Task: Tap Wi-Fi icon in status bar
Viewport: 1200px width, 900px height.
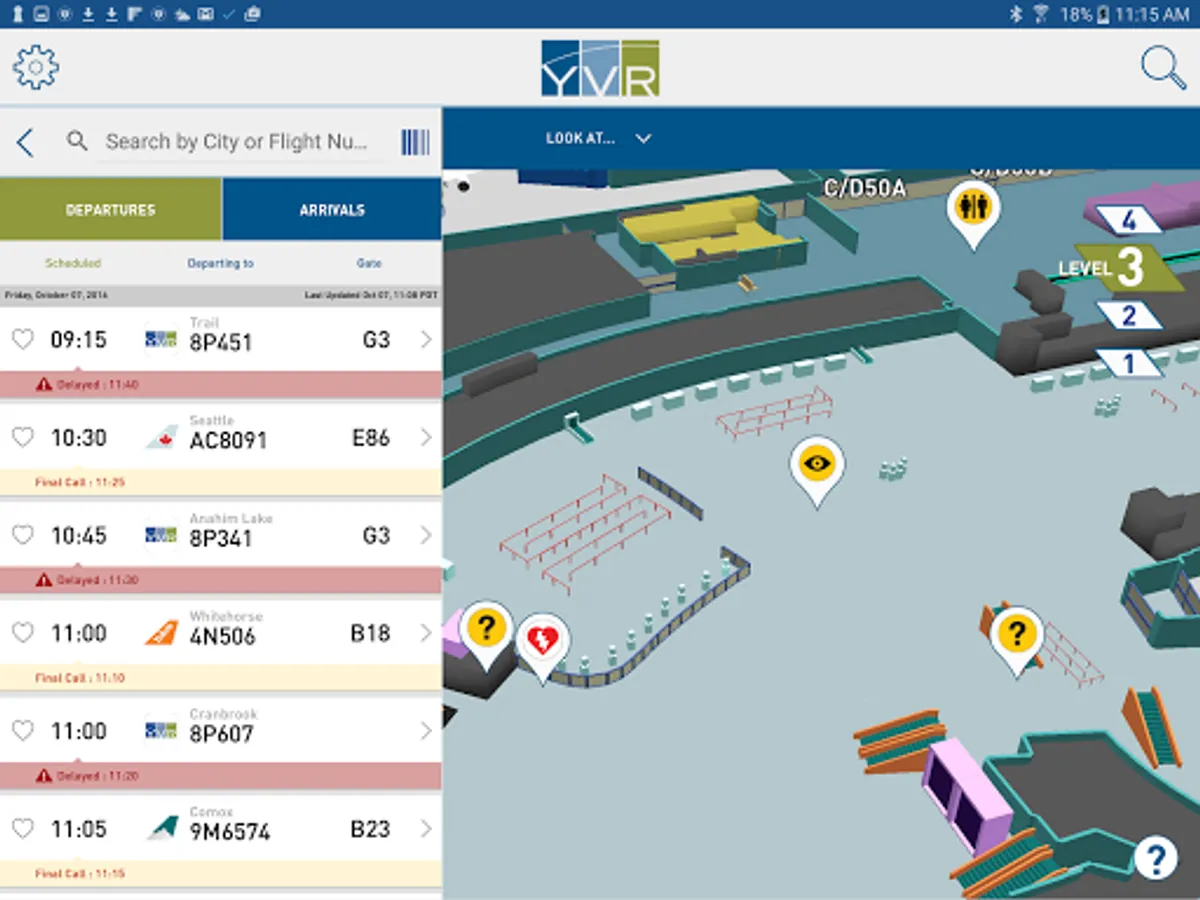Action: click(x=1041, y=14)
